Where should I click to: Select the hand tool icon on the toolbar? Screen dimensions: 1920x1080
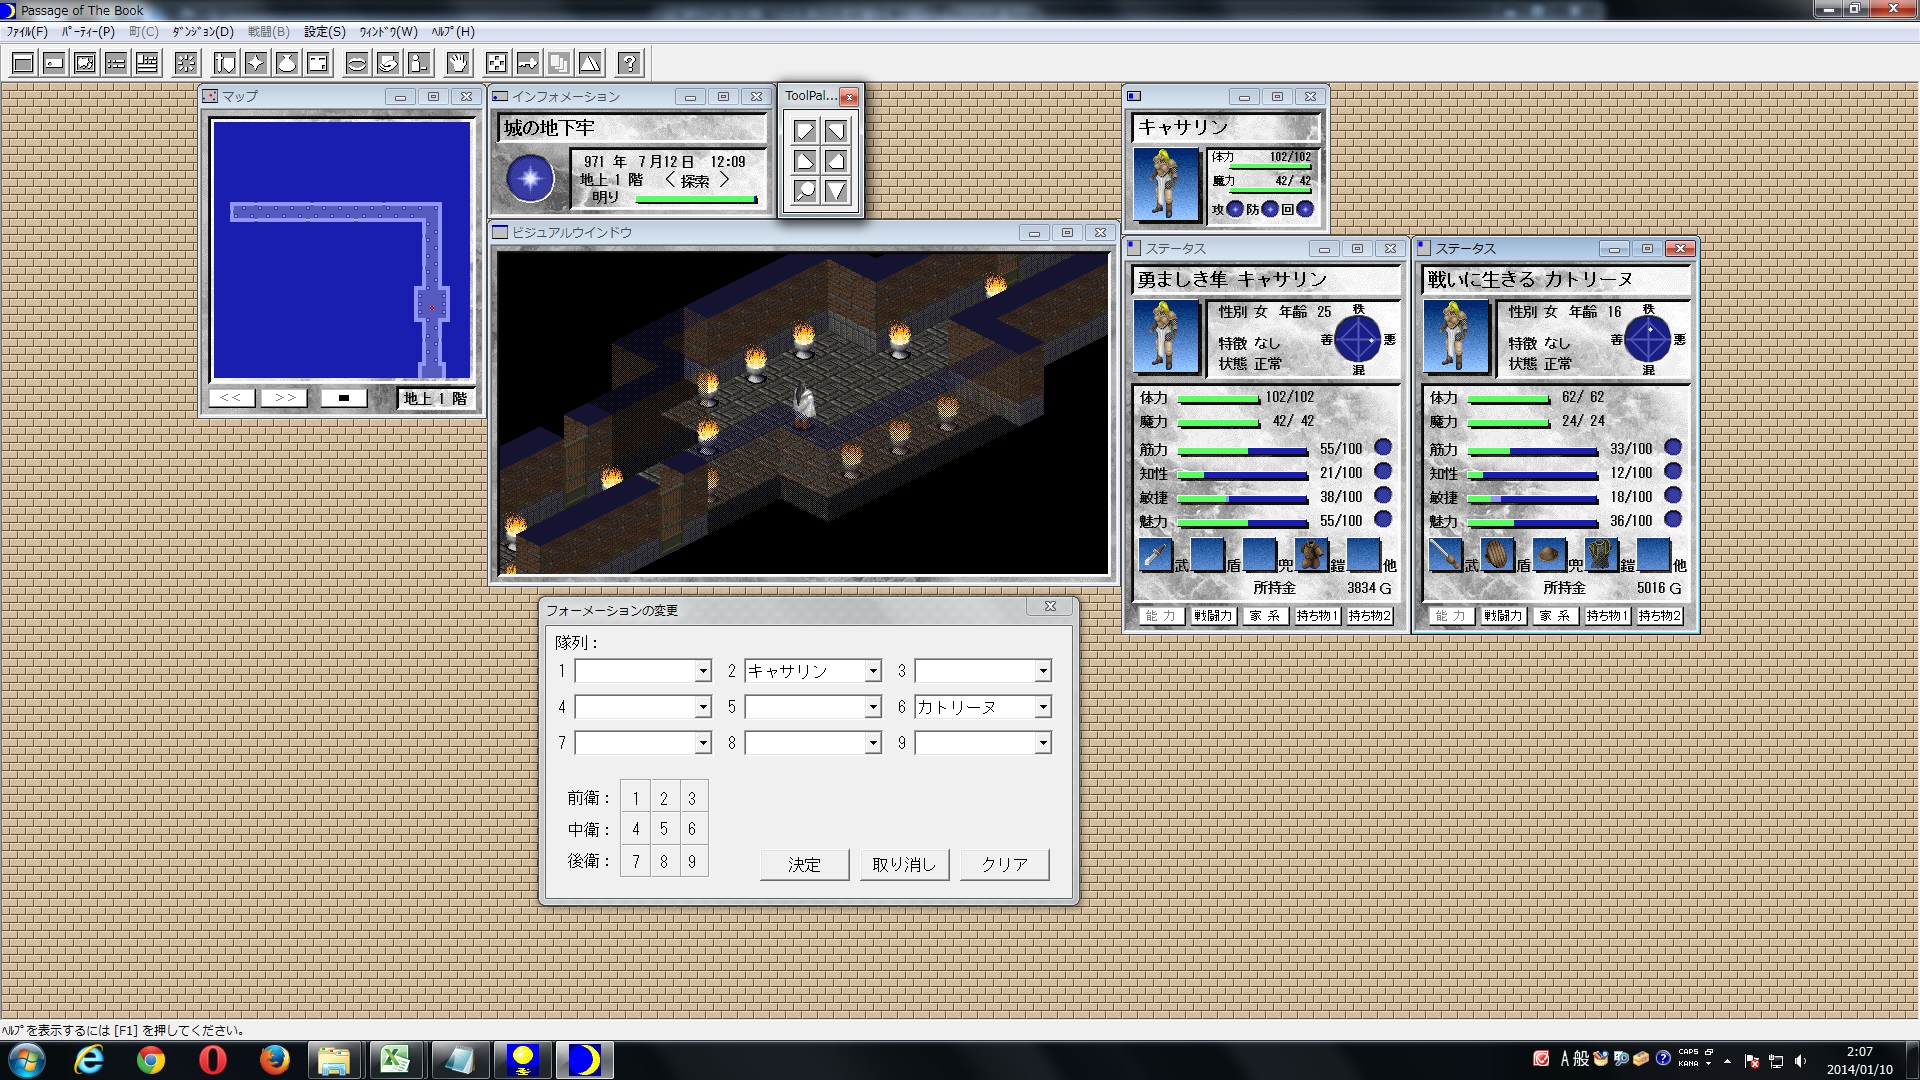pos(457,63)
